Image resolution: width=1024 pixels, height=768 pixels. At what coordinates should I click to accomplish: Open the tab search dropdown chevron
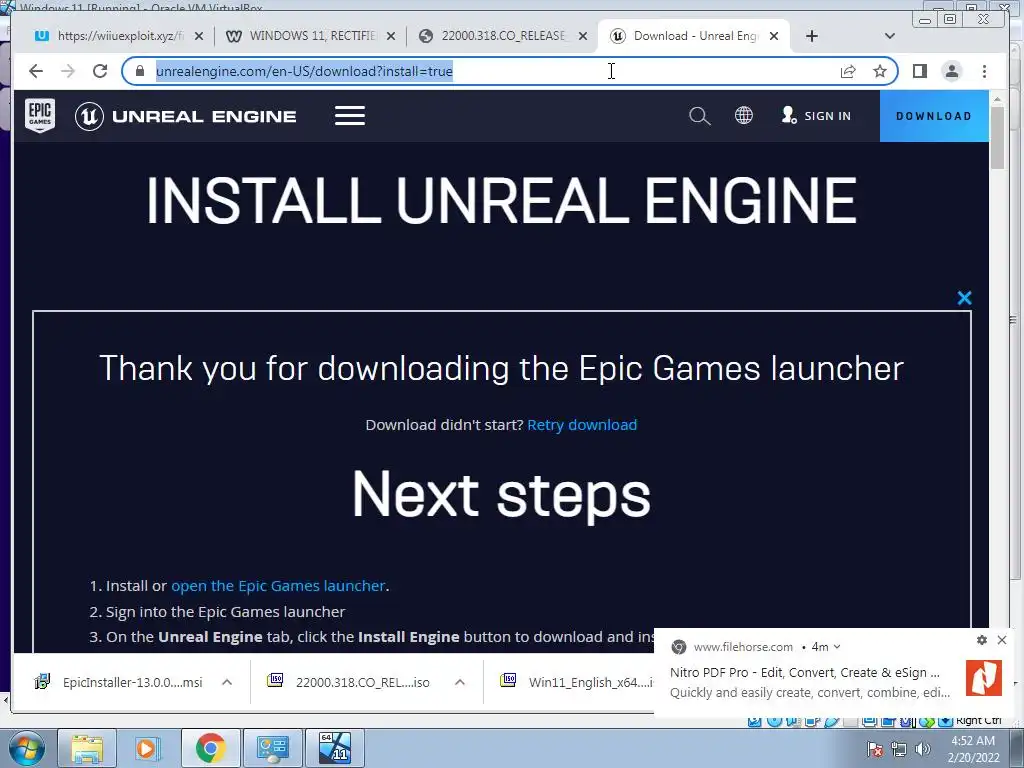point(889,36)
